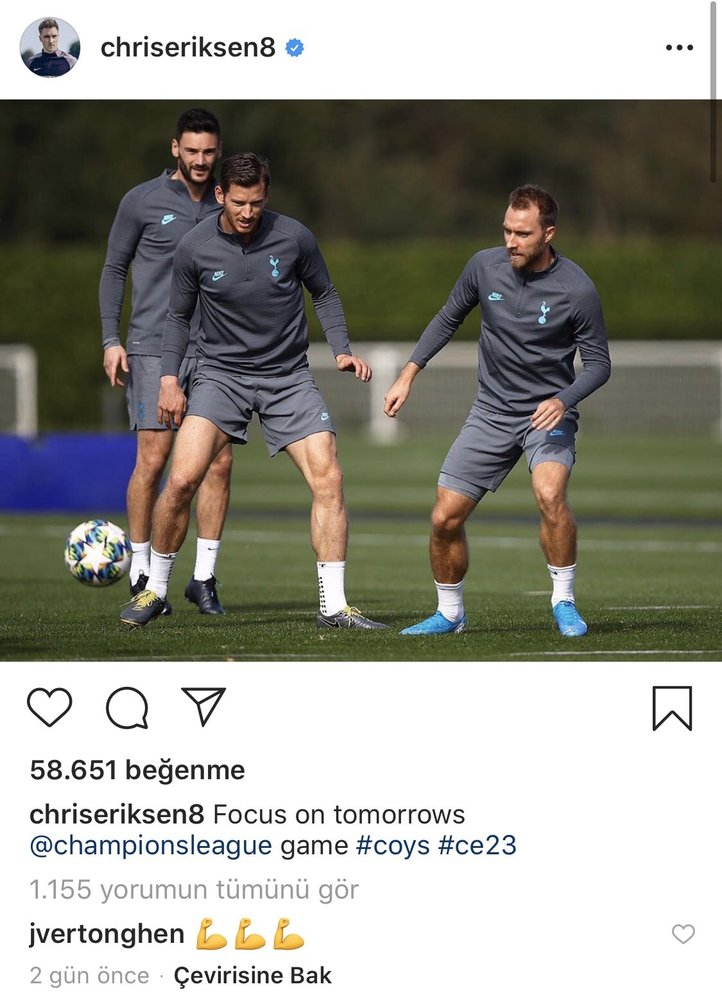Click the blue verified badge
The height and width of the screenshot is (1000, 722).
click(x=294, y=48)
